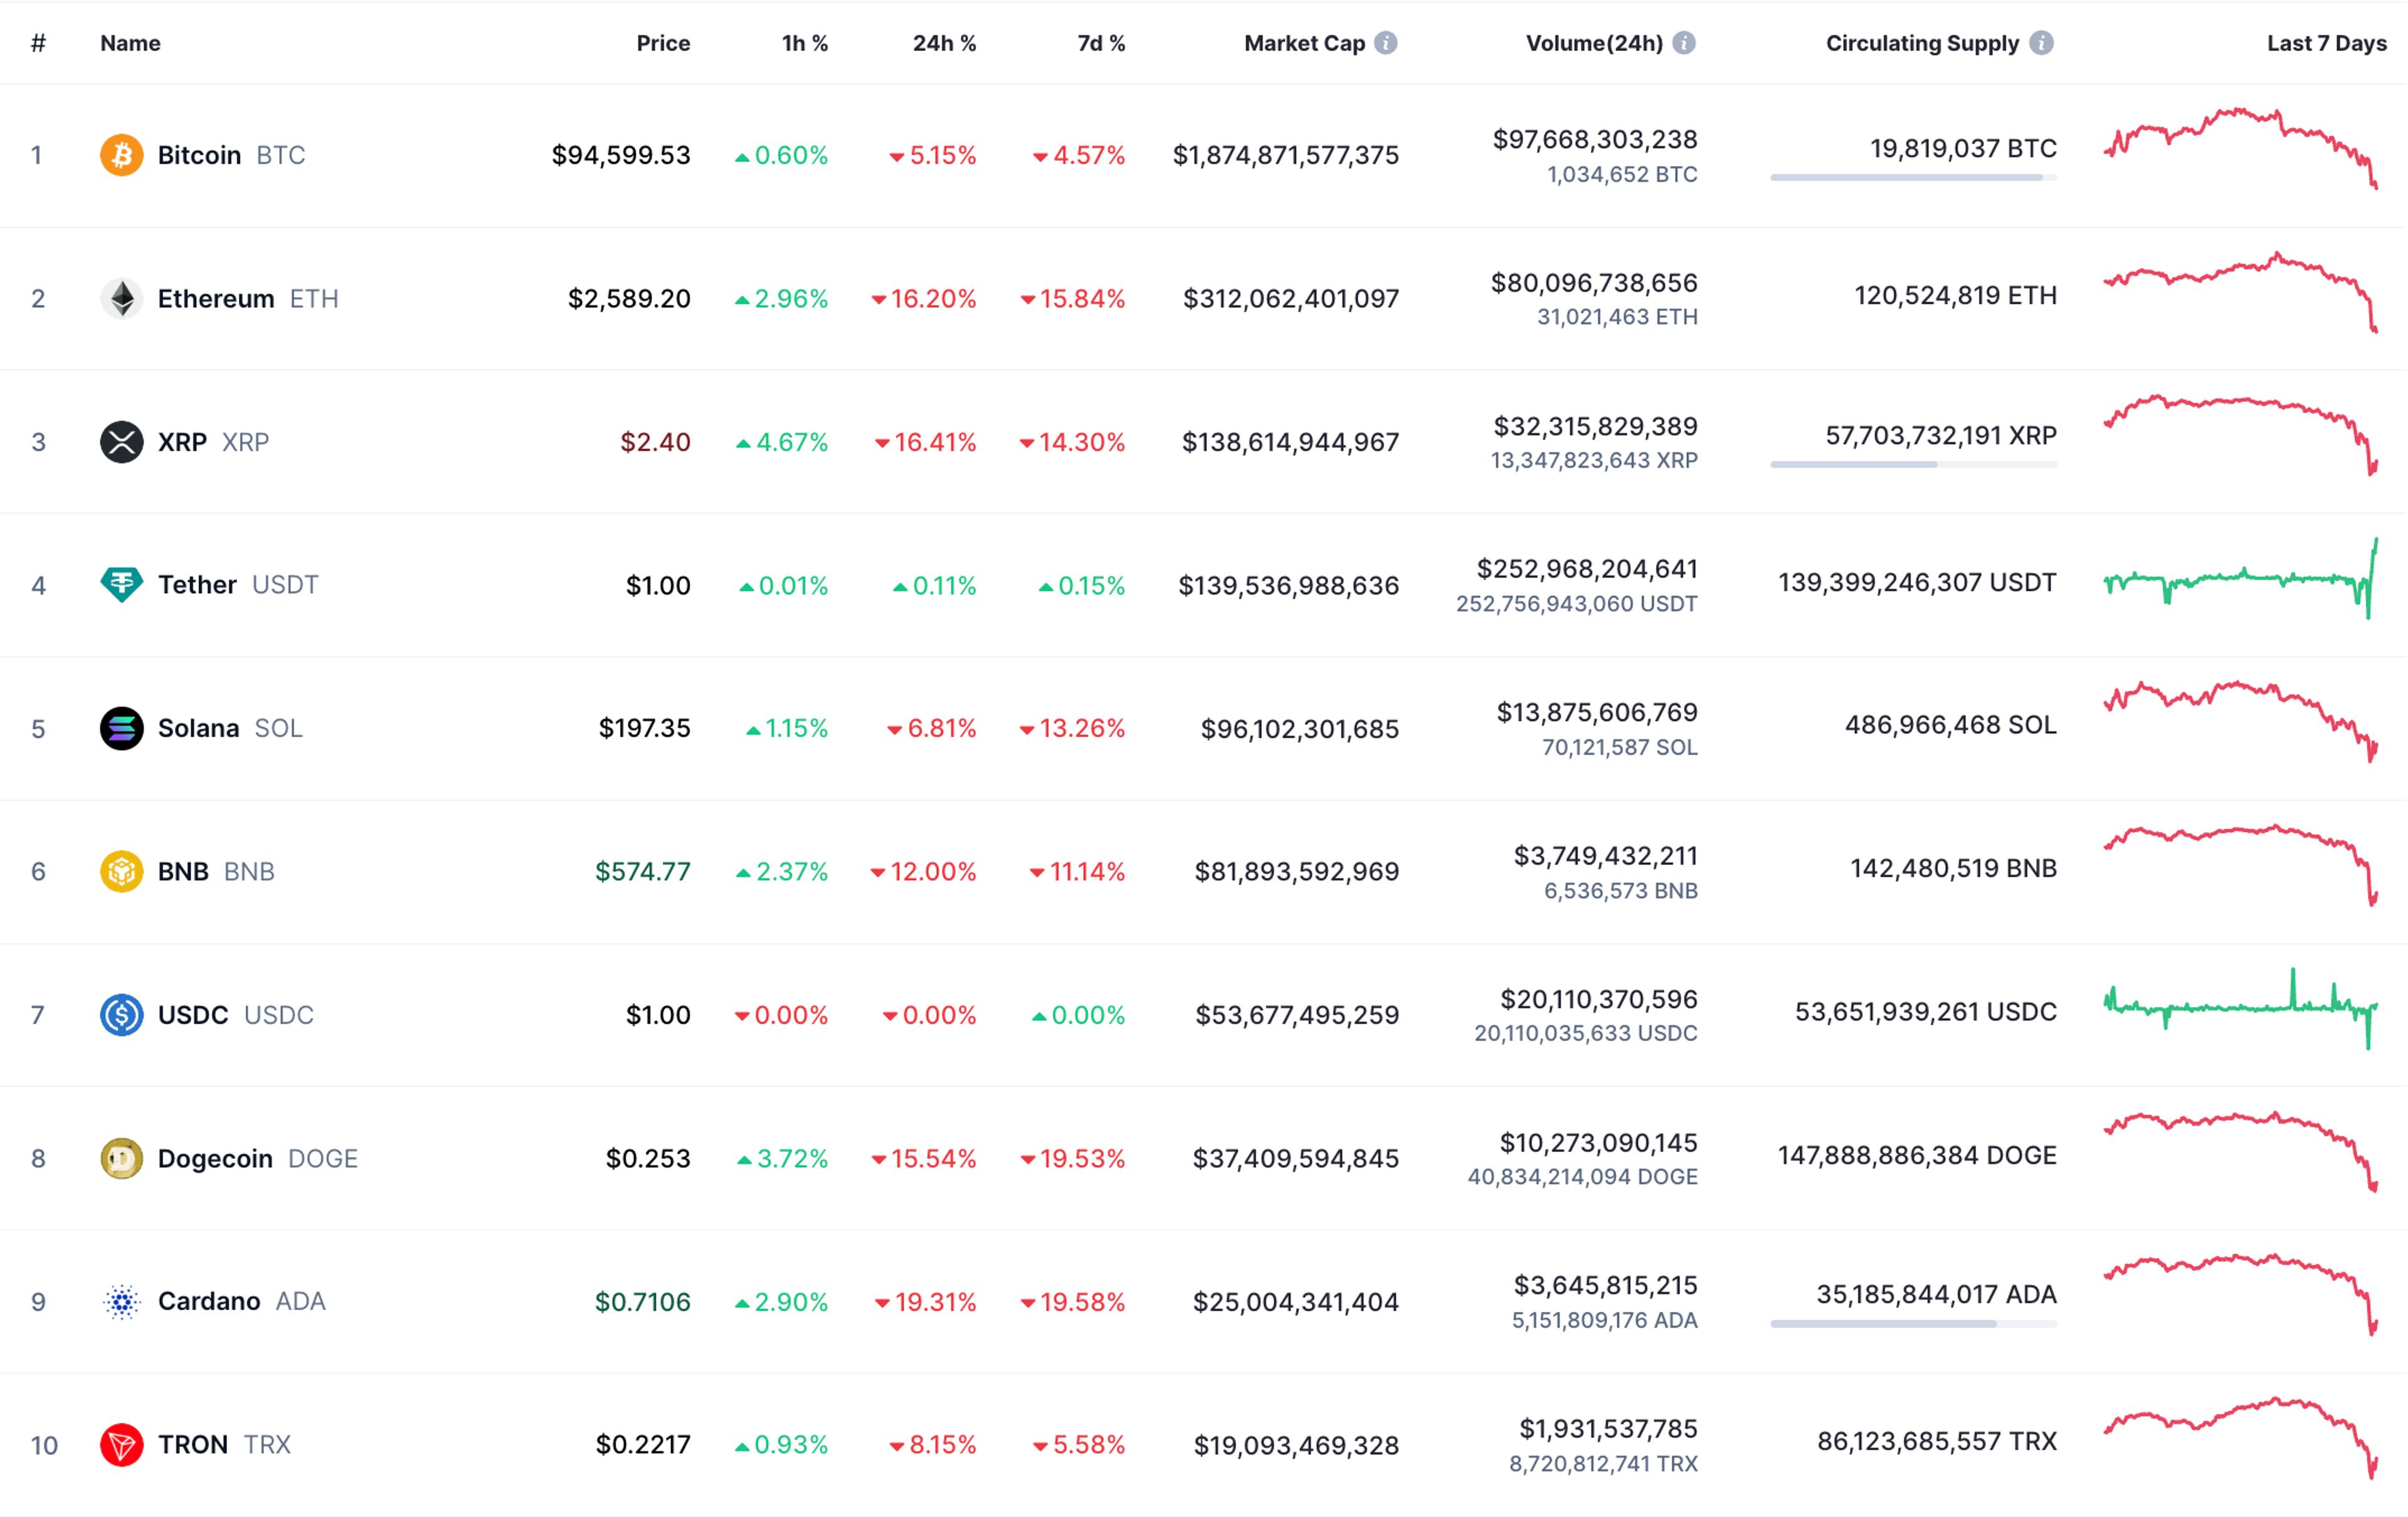This screenshot has width=2408, height=1517.
Task: Click the Bitcoin coin logo icon
Action: tap(121, 155)
